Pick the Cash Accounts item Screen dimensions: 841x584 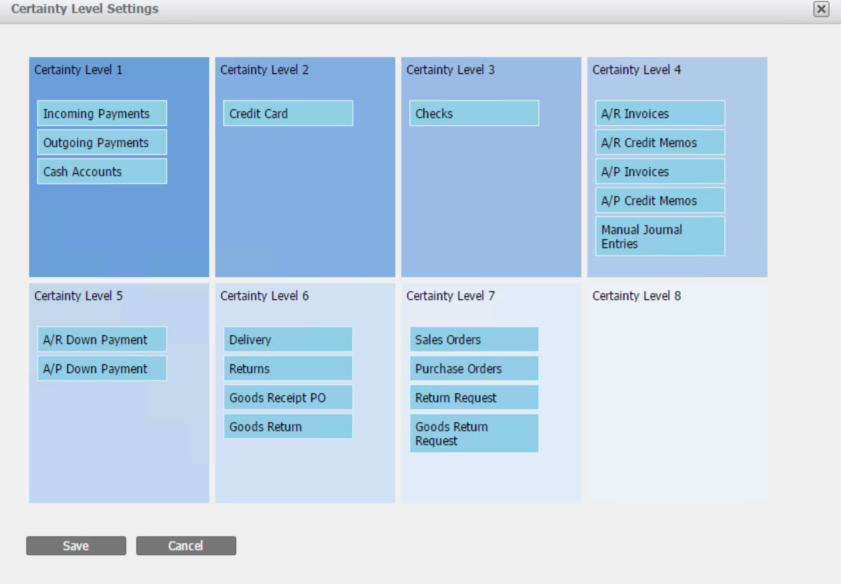(x=102, y=172)
